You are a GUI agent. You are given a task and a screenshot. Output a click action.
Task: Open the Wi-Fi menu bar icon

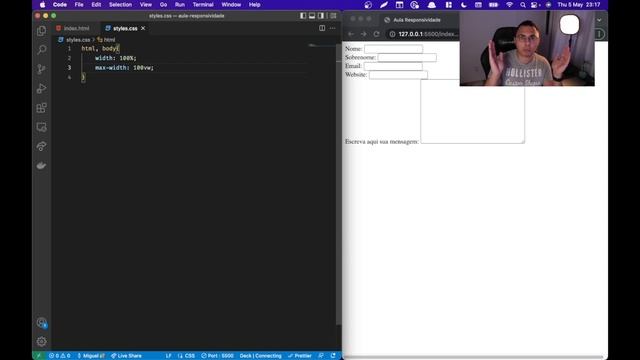coord(509,4)
